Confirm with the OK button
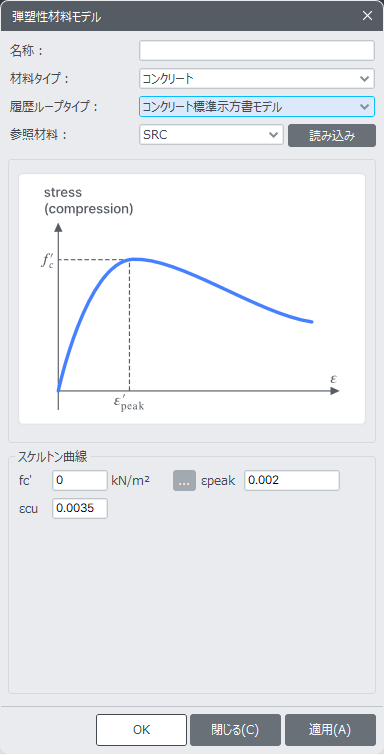The width and height of the screenshot is (384, 754). tap(141, 729)
